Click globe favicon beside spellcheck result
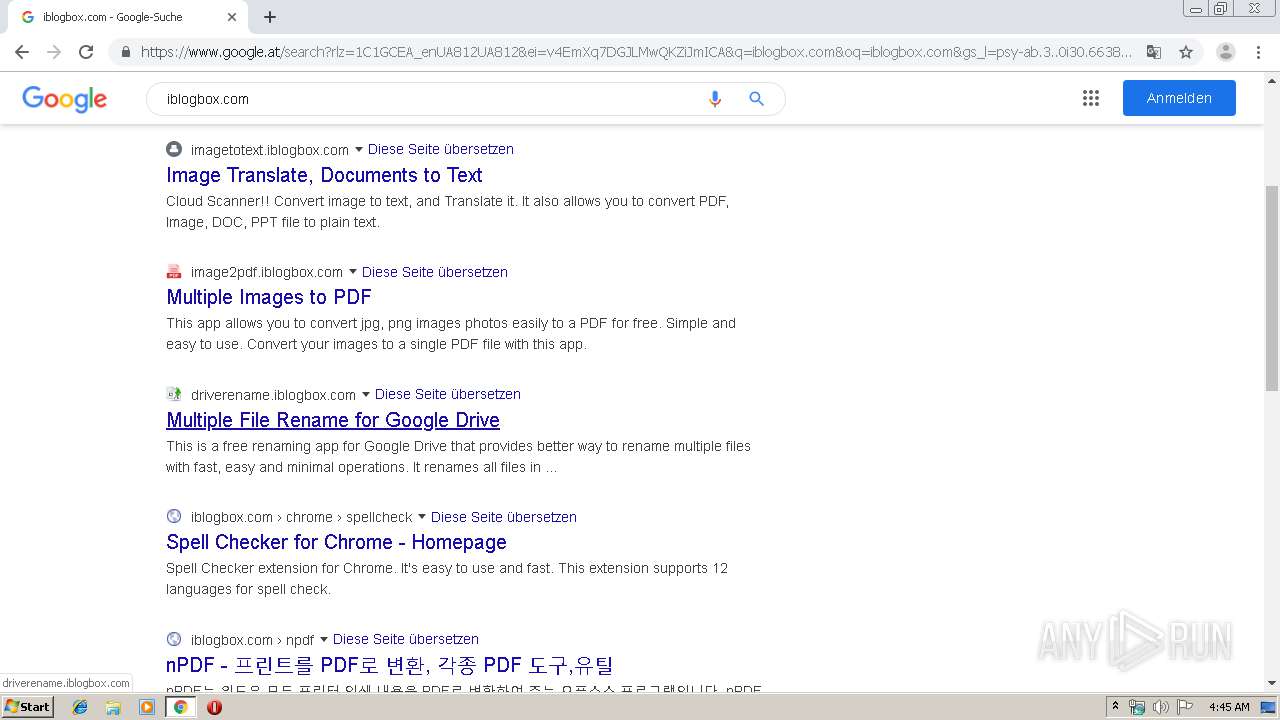 click(174, 517)
